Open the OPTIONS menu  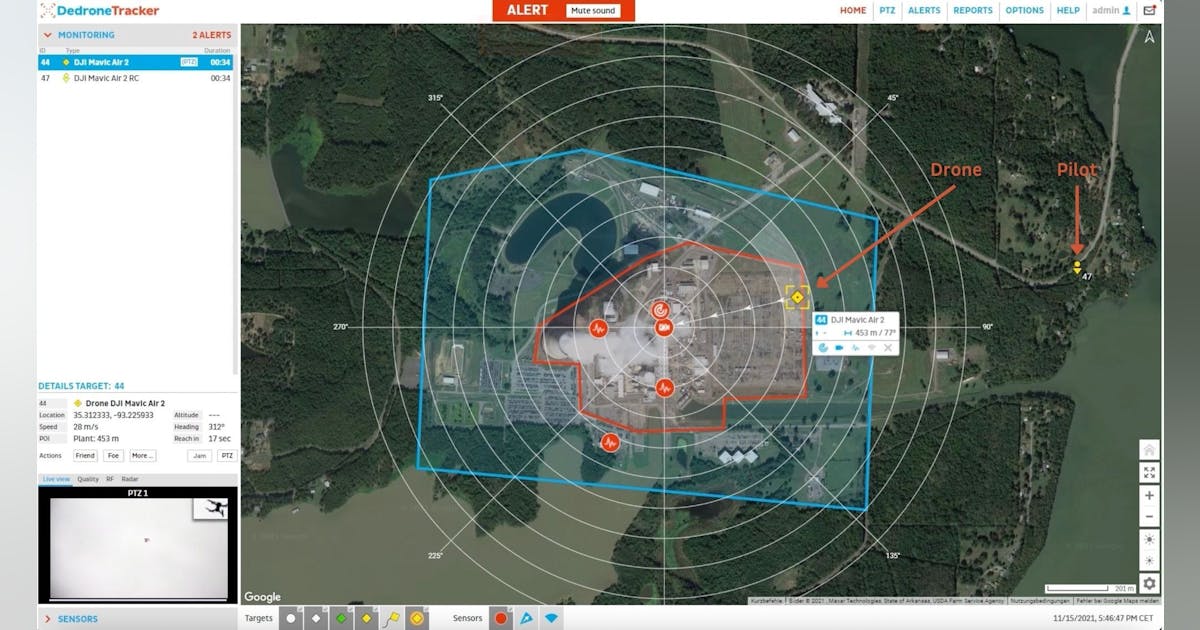click(1024, 11)
